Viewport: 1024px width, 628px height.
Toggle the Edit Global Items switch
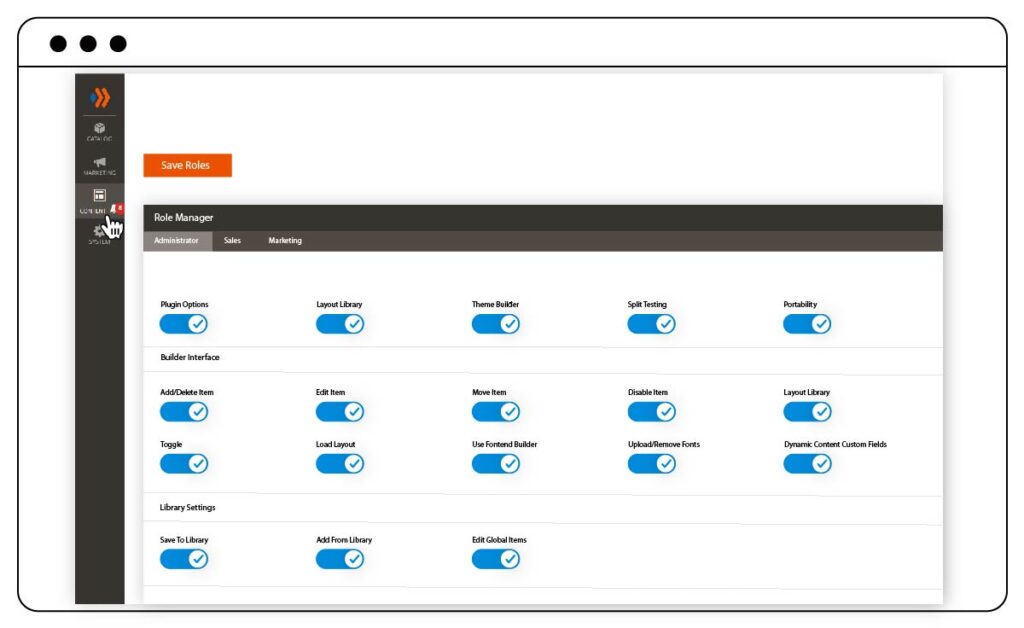click(x=496, y=559)
